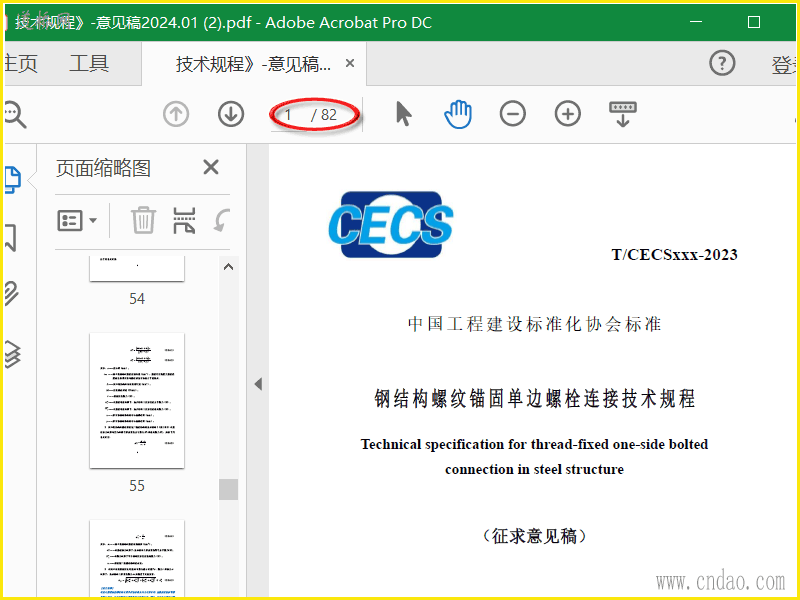Image resolution: width=800 pixels, height=600 pixels.
Task: Collapse the navigation pane with the left triangle
Action: (258, 384)
